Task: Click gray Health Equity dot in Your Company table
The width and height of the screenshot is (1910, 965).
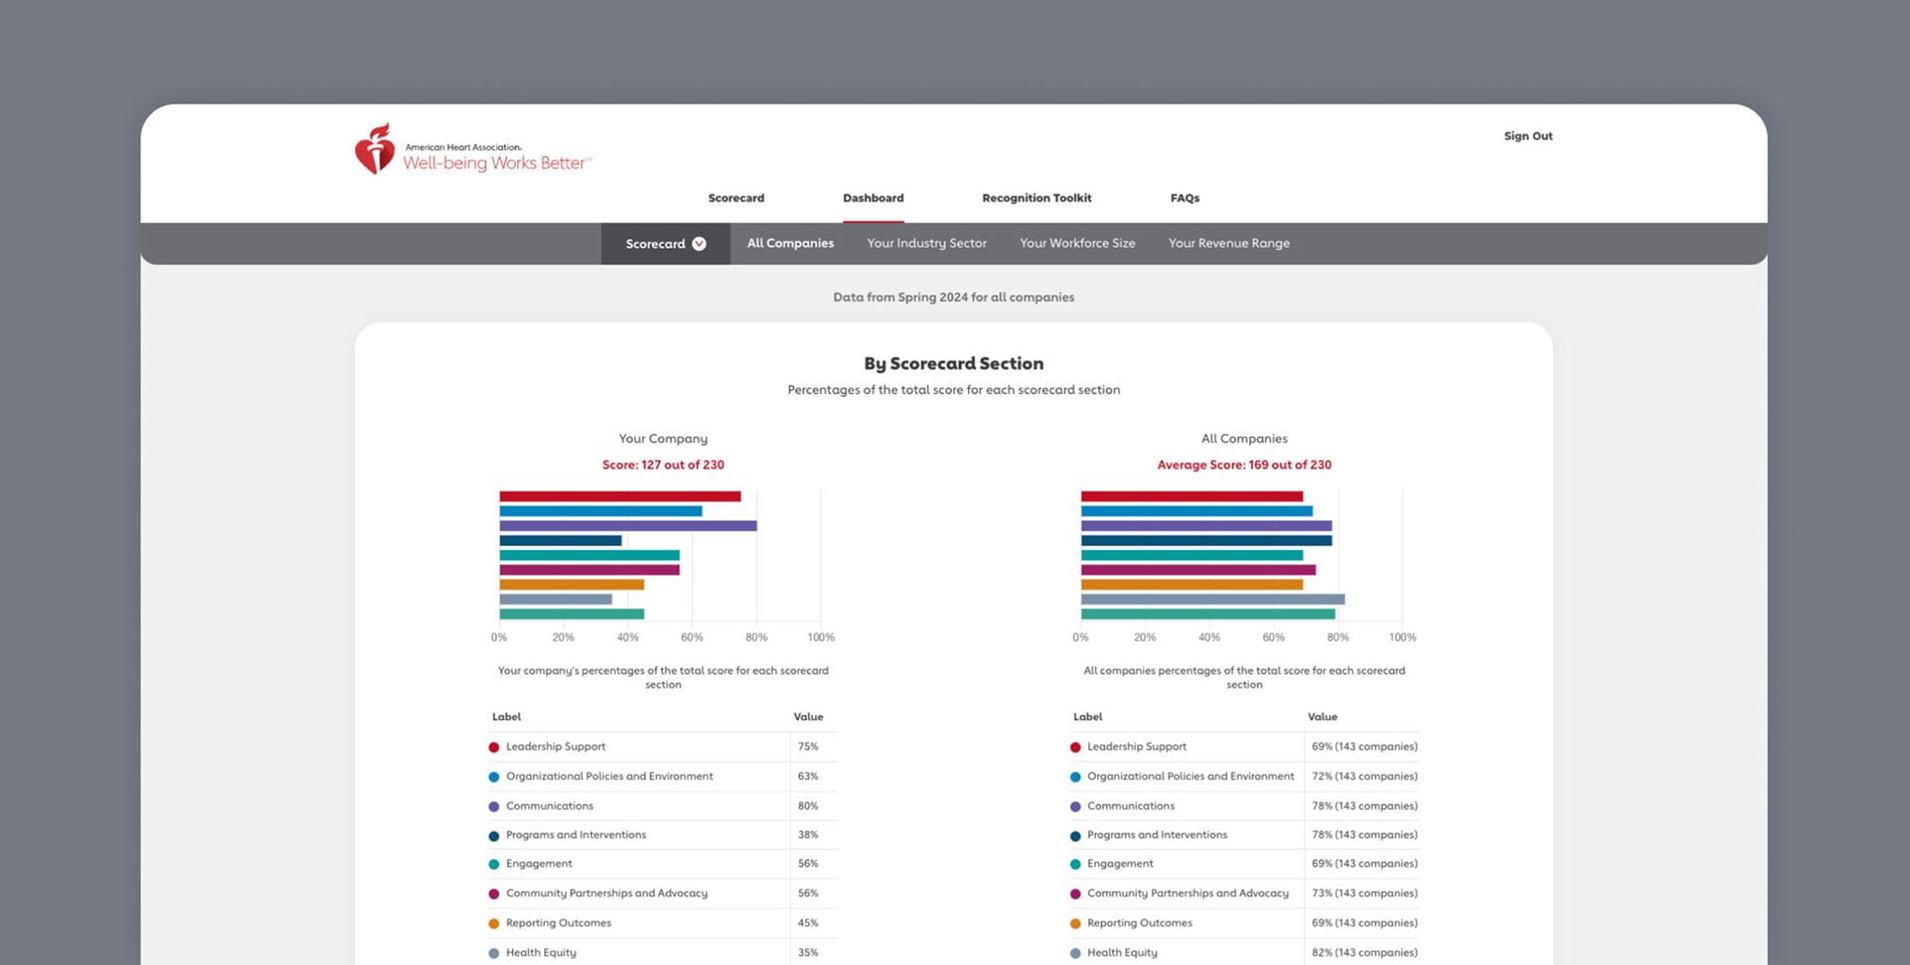Action: (x=493, y=953)
